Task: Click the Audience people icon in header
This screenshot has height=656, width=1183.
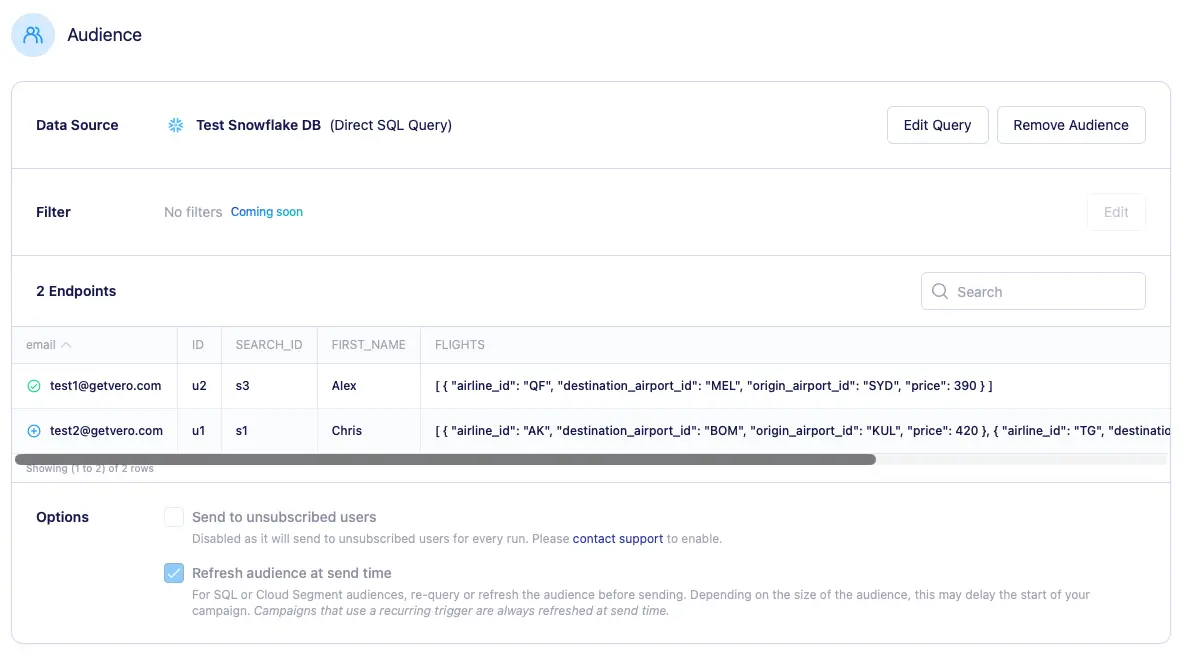Action: click(32, 34)
